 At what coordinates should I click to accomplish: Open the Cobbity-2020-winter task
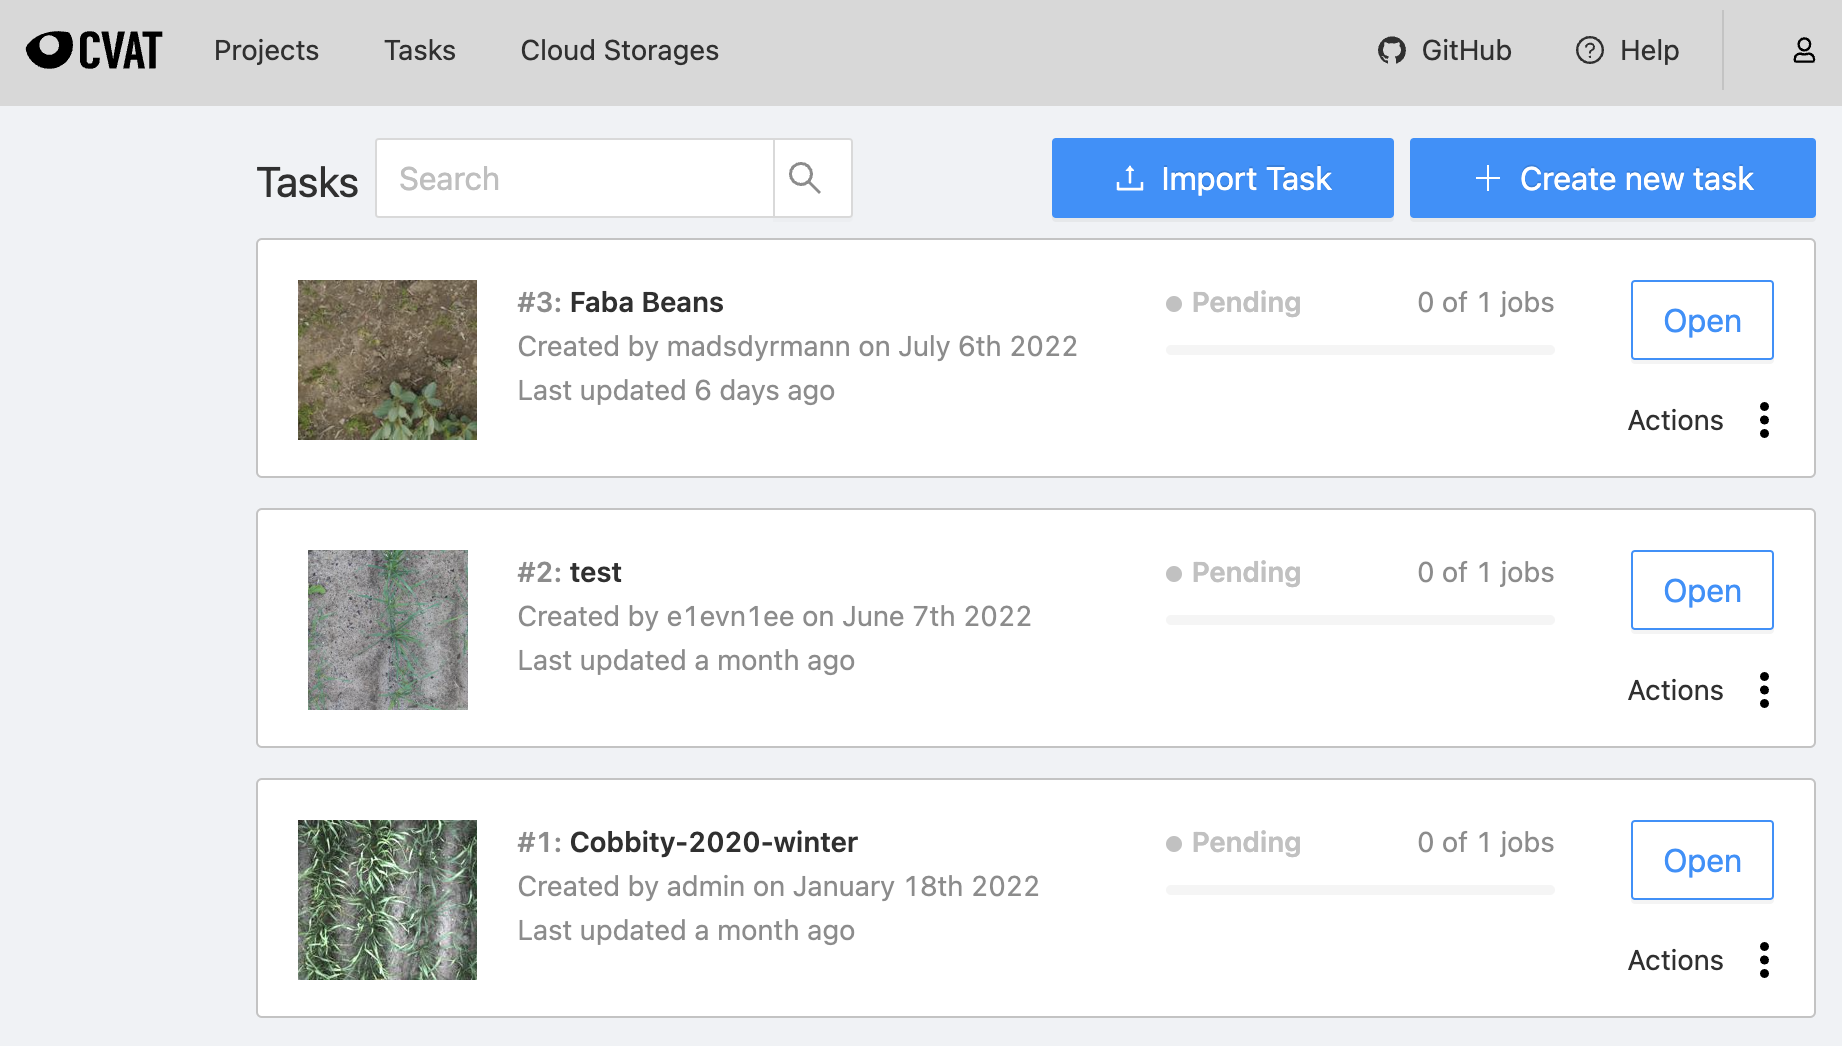click(1701, 860)
